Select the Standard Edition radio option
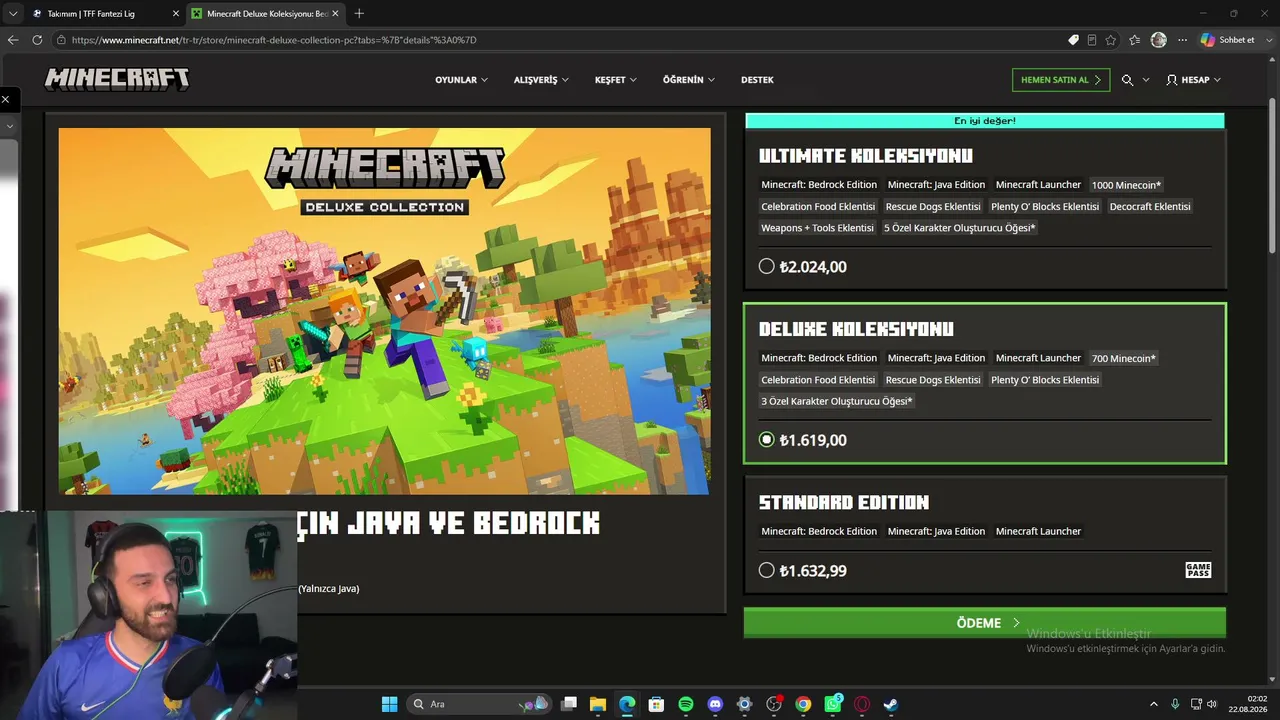This screenshot has height=720, width=1280. pos(767,570)
